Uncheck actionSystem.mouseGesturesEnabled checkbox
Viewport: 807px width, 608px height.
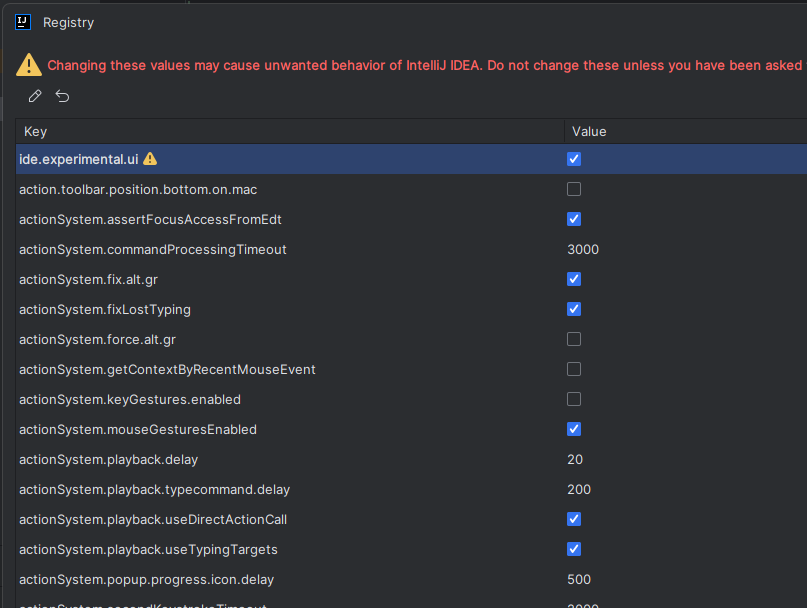pyautogui.click(x=574, y=429)
